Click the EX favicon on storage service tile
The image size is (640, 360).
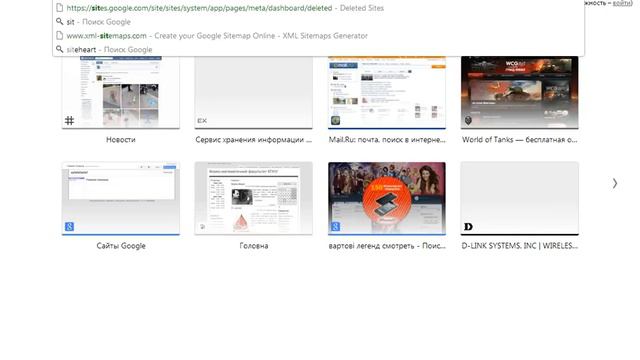point(202,121)
